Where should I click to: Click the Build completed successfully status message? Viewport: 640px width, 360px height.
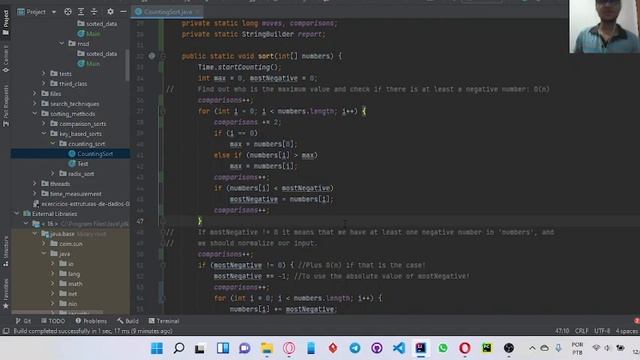(x=93, y=331)
